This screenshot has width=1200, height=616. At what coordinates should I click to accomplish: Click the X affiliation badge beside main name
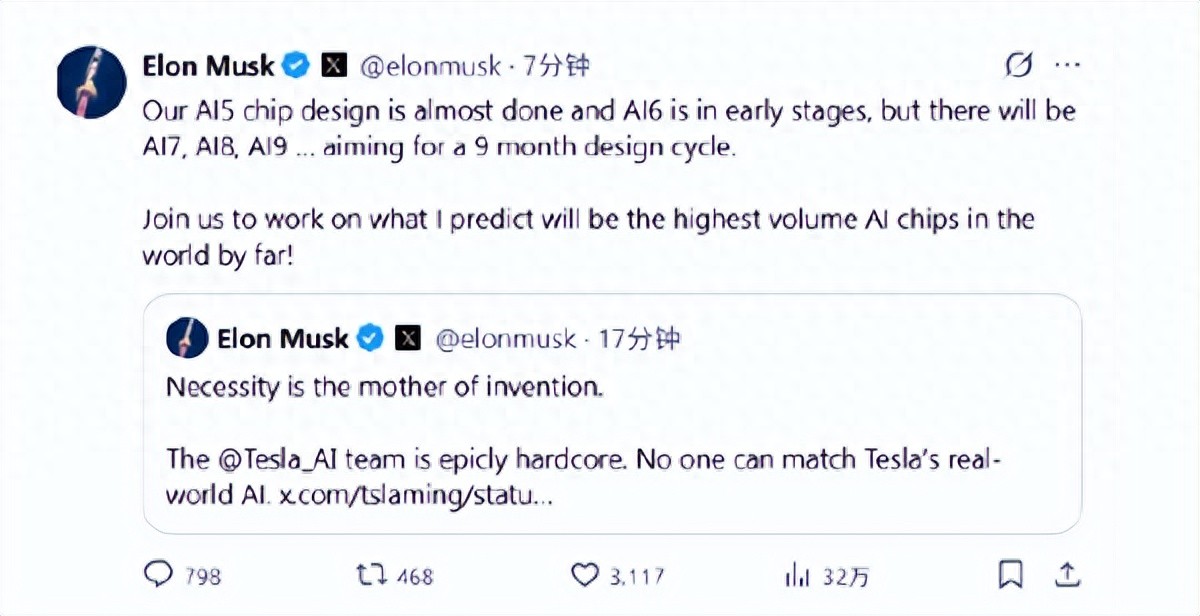coord(333,67)
